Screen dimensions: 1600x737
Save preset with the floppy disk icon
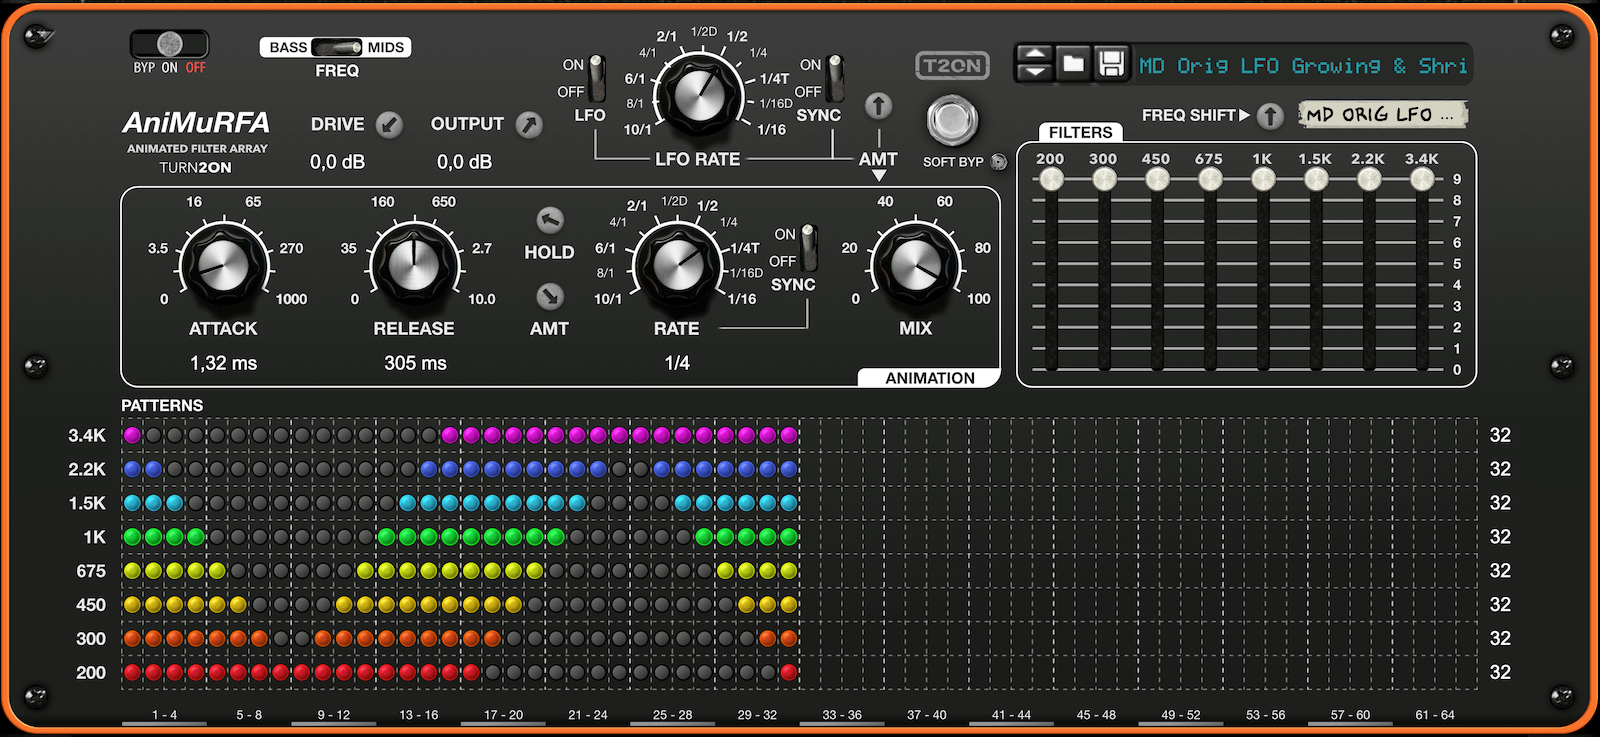coord(1111,64)
